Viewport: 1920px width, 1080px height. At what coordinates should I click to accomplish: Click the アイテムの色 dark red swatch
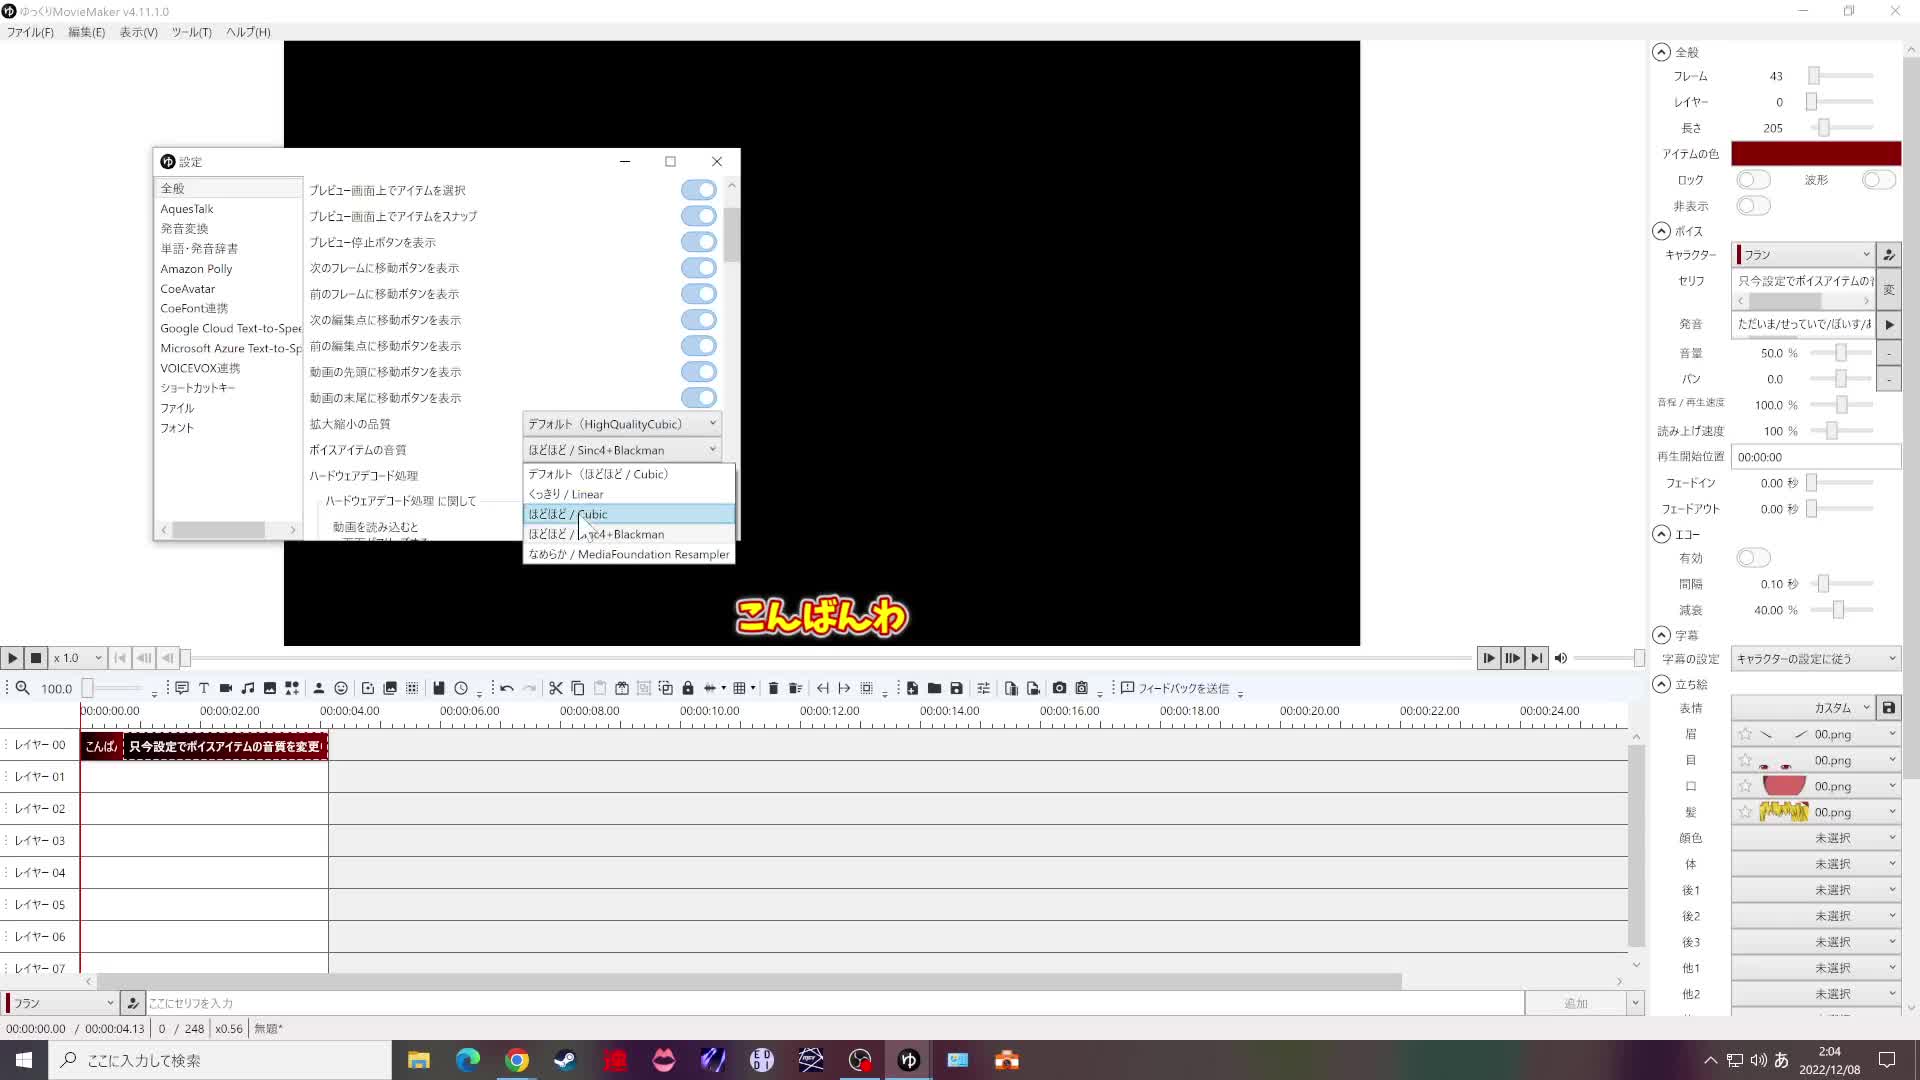tap(1815, 154)
